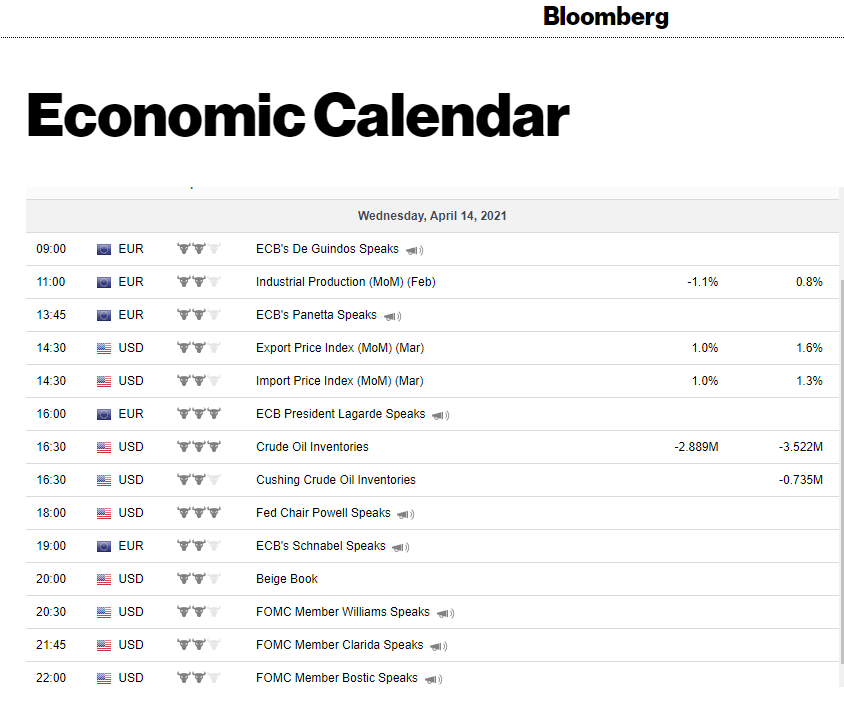This screenshot has width=844, height=701.
Task: Select the Beige Book event
Action: [x=287, y=579]
